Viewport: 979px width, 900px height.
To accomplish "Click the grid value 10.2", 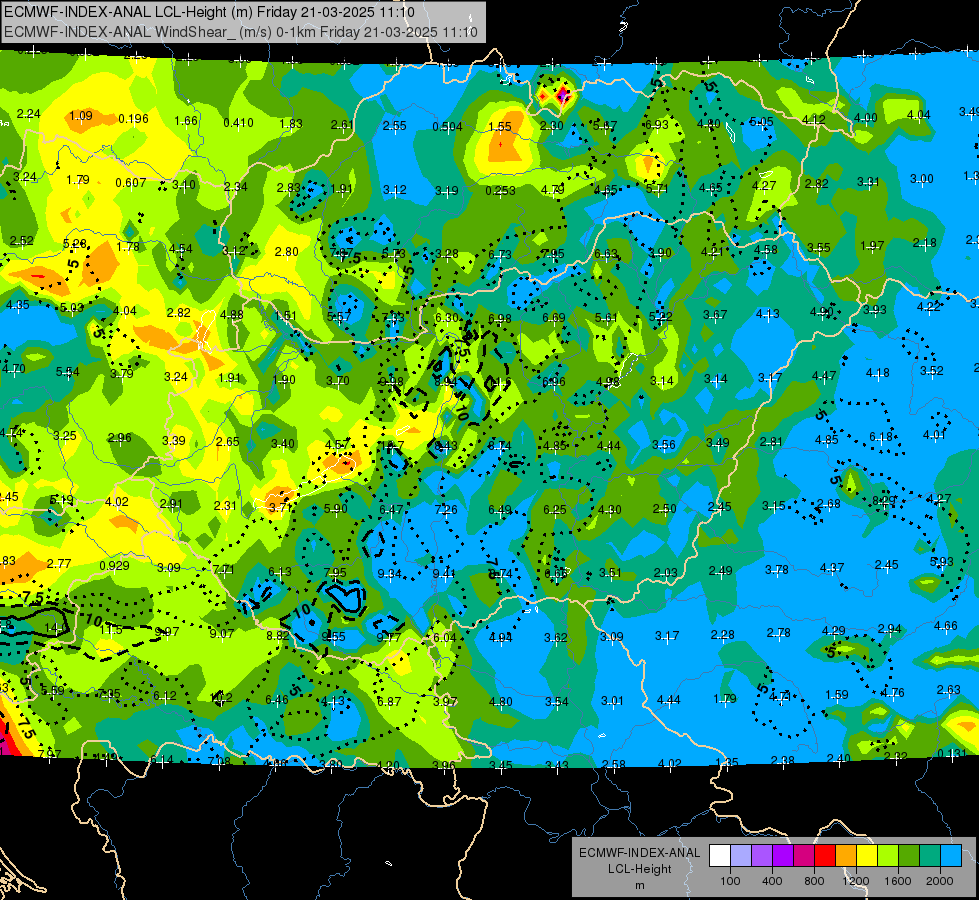I will tap(221, 697).
